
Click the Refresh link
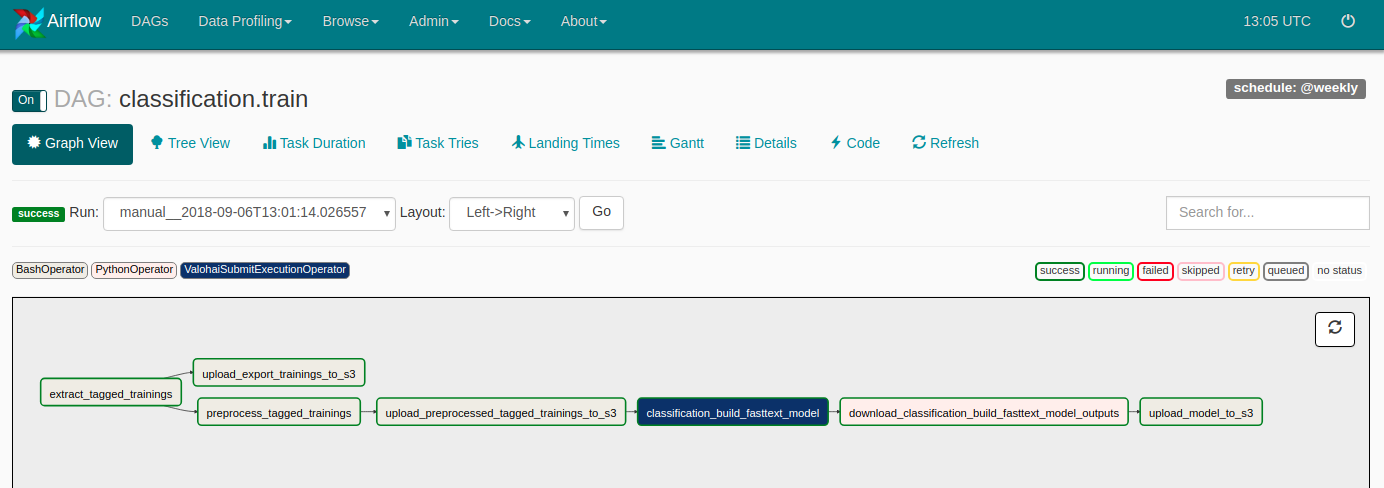point(945,143)
